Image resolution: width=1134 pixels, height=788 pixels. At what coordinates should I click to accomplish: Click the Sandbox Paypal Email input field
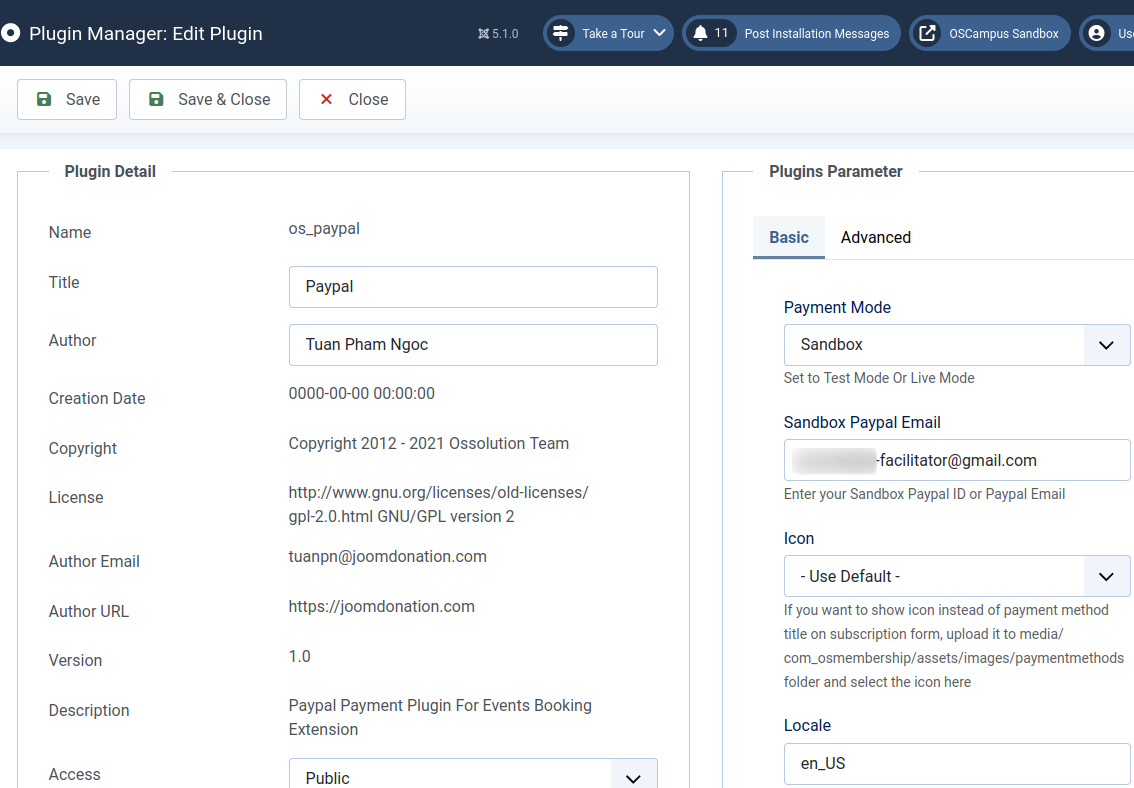tap(956, 461)
